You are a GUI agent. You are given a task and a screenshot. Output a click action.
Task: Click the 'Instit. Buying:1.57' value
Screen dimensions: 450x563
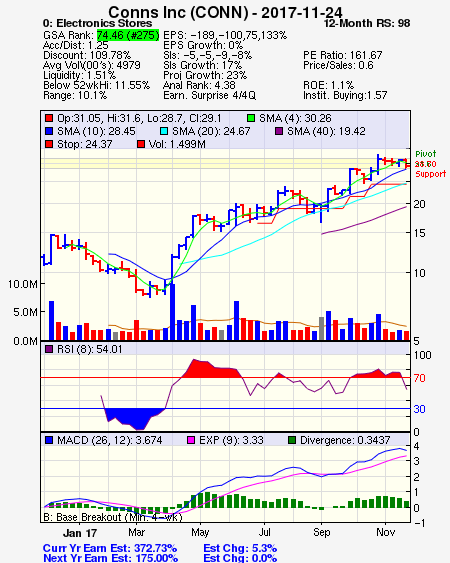[x=345, y=96]
